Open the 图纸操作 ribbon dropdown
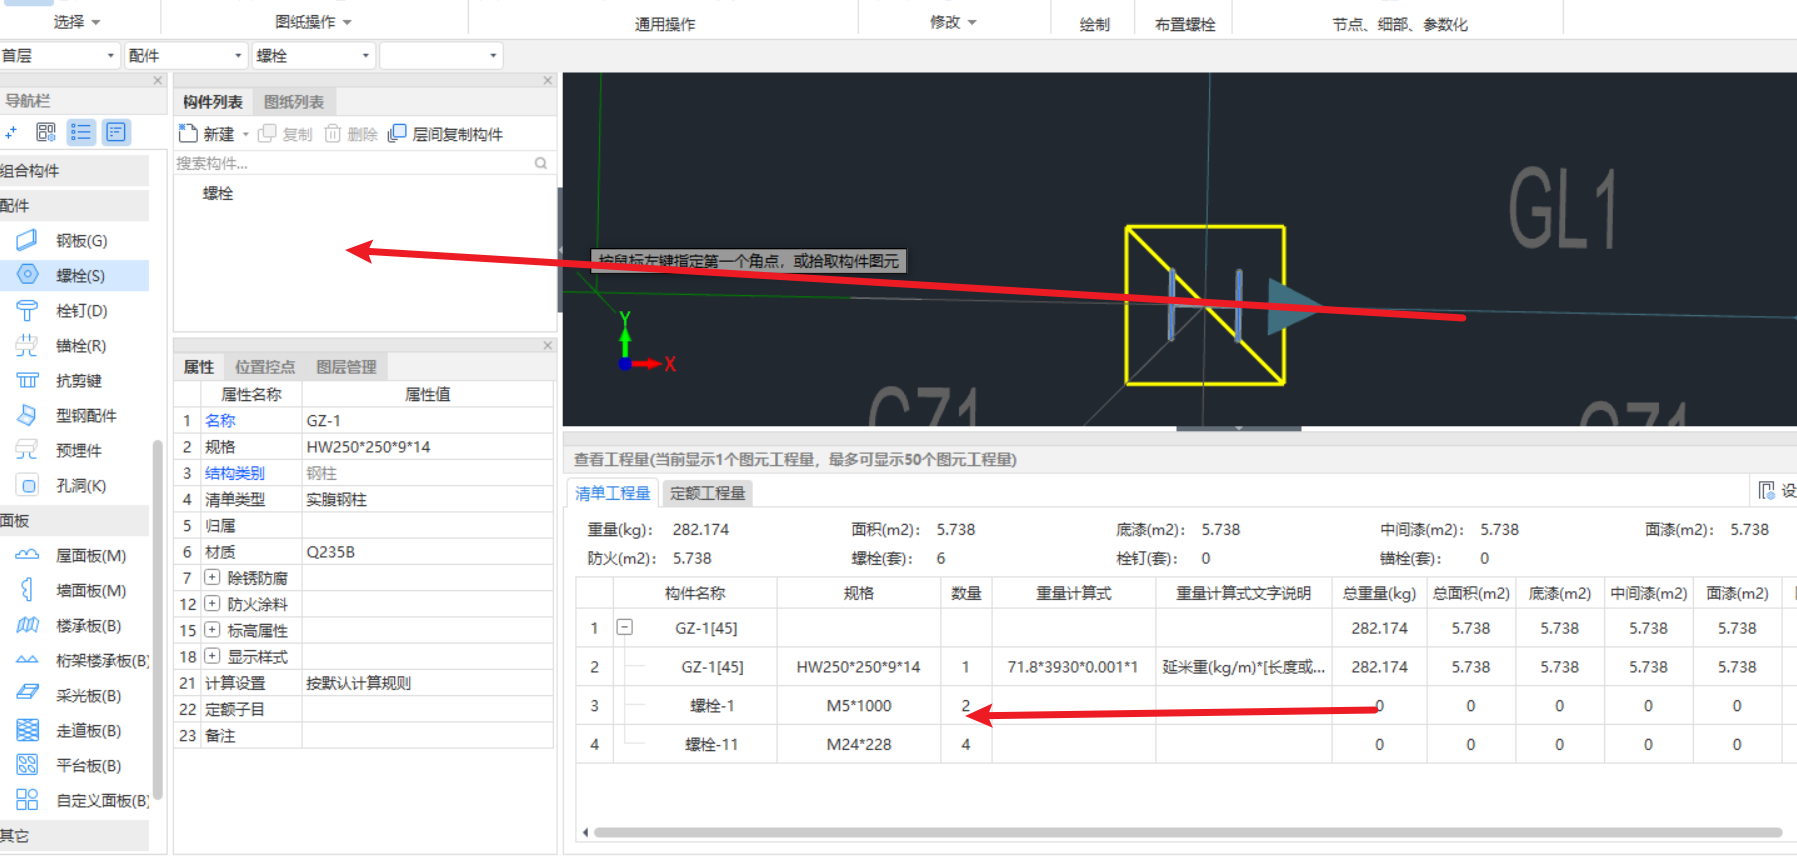This screenshot has width=1797, height=856. 313,22
